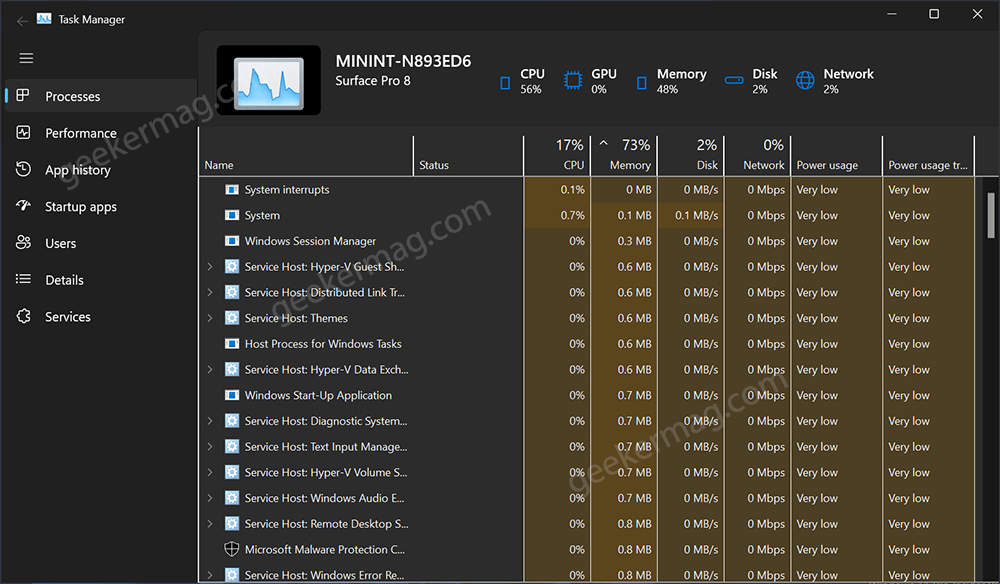Sort by the Name column header

[306, 156]
